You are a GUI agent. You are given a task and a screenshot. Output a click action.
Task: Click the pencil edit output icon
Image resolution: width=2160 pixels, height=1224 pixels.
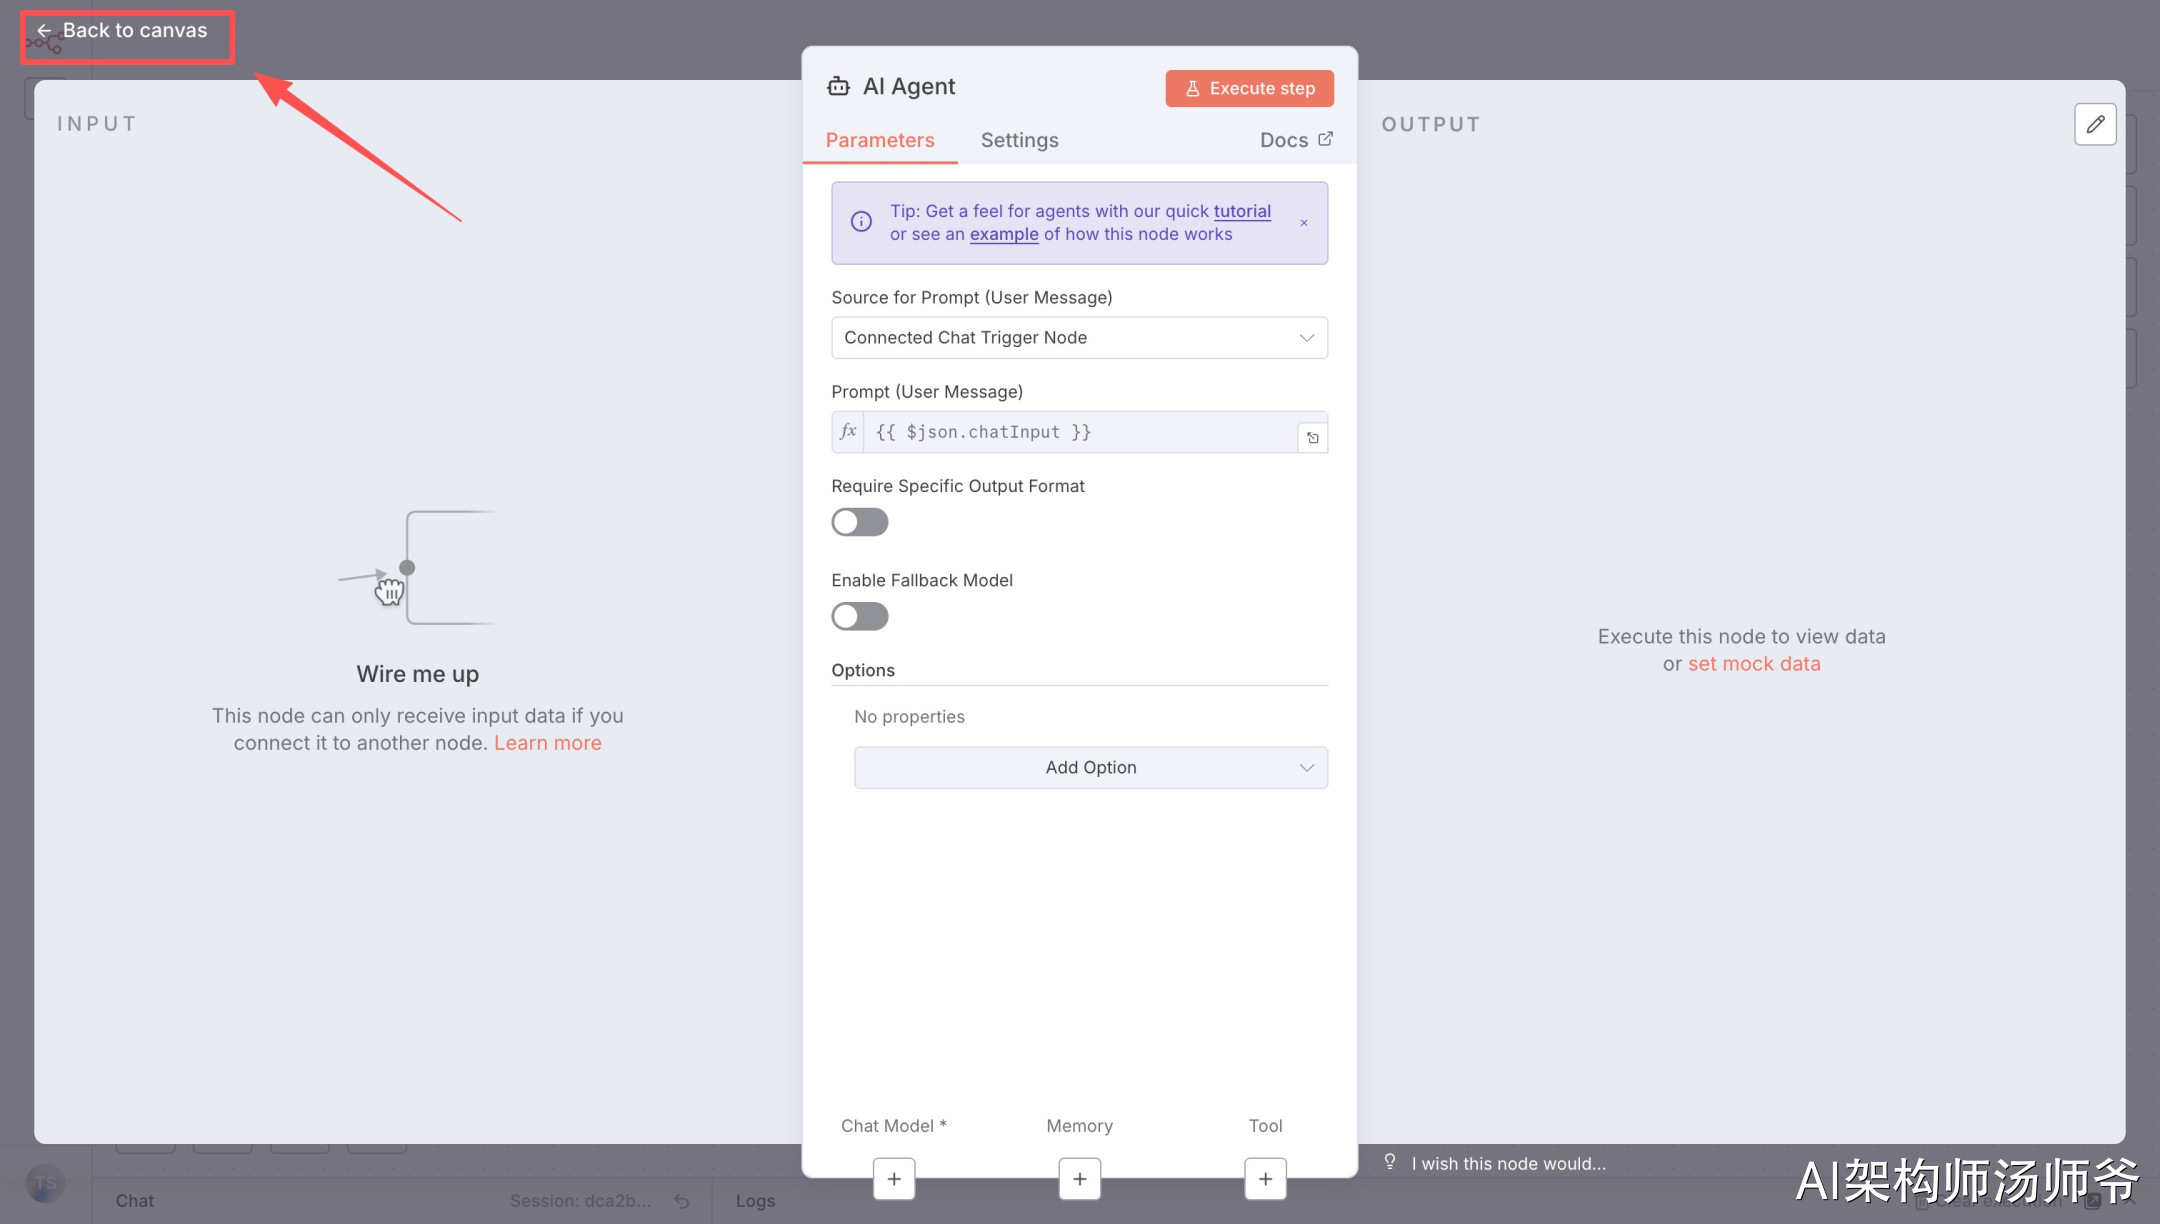(x=2095, y=125)
